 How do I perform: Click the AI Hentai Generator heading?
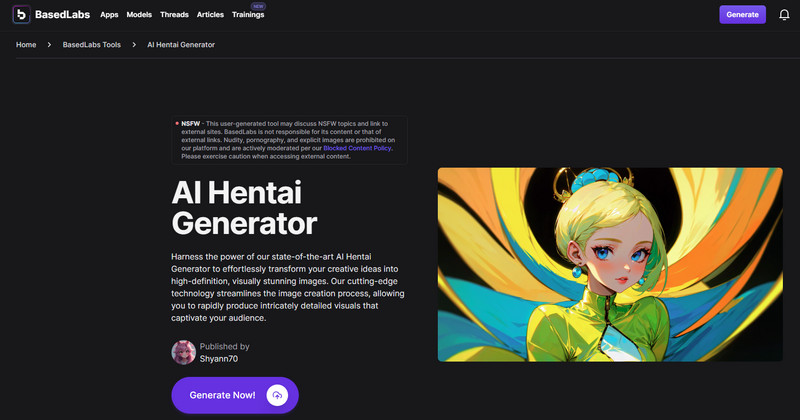[x=244, y=208]
